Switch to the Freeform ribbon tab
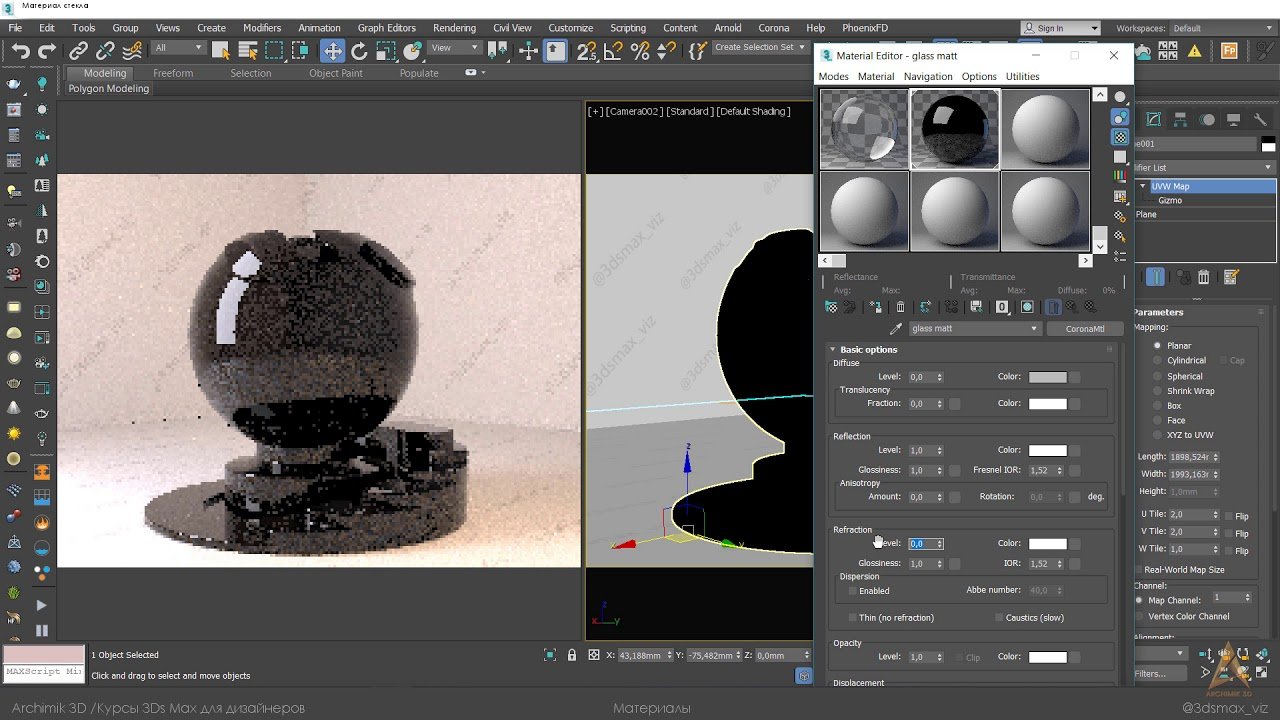 coord(172,73)
